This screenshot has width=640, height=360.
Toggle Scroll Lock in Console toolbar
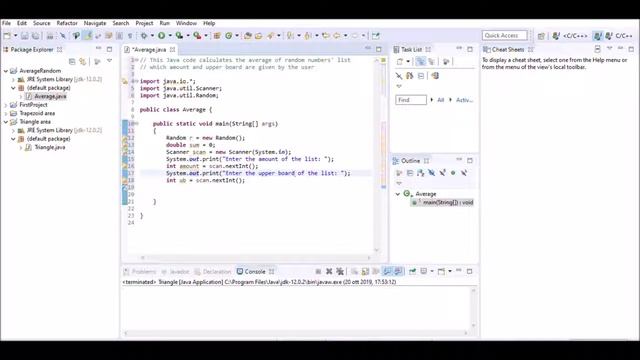(x=365, y=271)
